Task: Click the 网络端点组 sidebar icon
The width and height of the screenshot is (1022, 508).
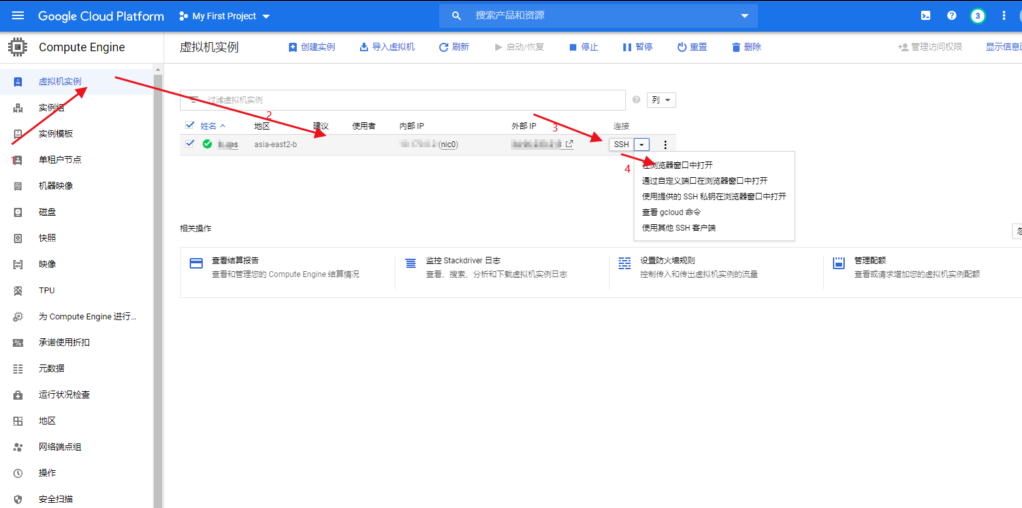Action: [18, 447]
